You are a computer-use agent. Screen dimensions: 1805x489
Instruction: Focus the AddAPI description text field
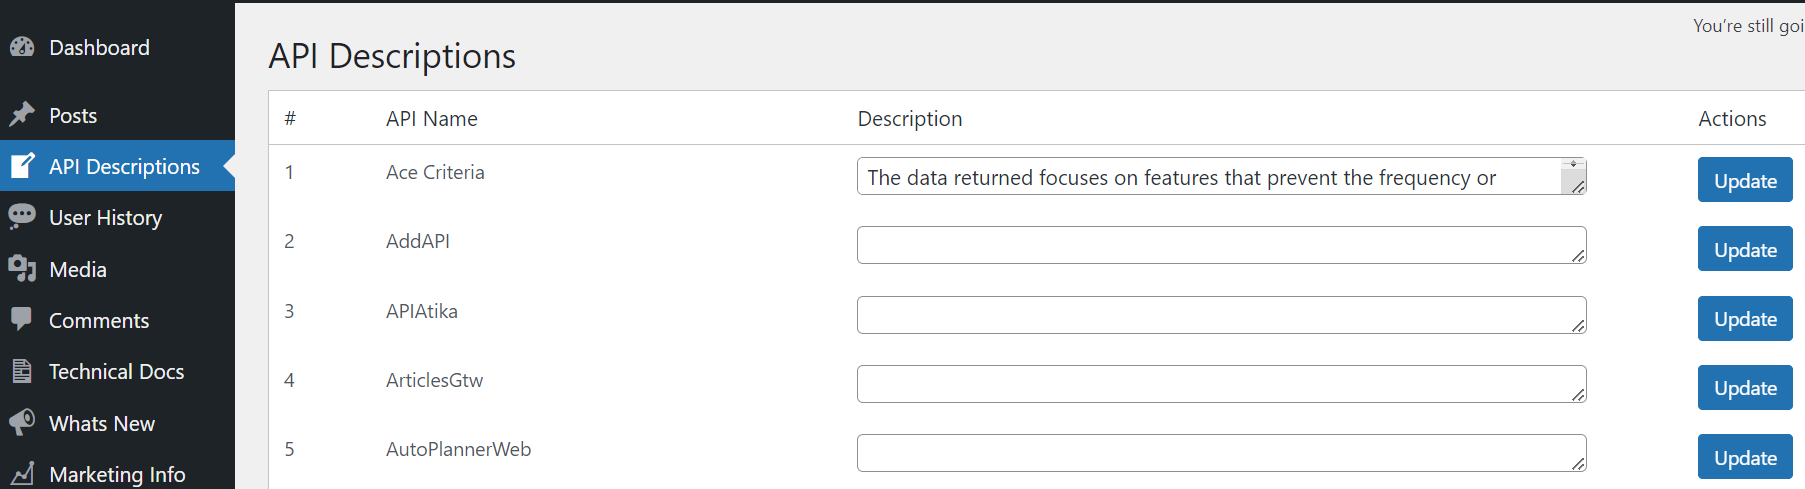pos(1221,245)
